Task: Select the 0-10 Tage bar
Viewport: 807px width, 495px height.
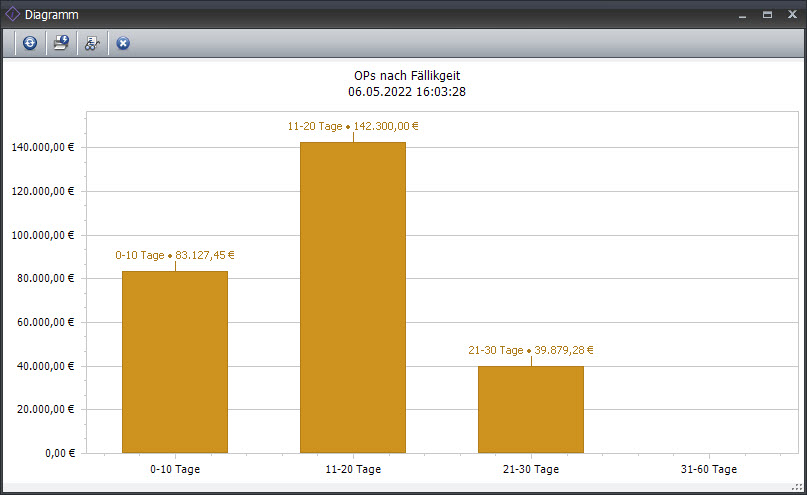Action: pyautogui.click(x=175, y=362)
